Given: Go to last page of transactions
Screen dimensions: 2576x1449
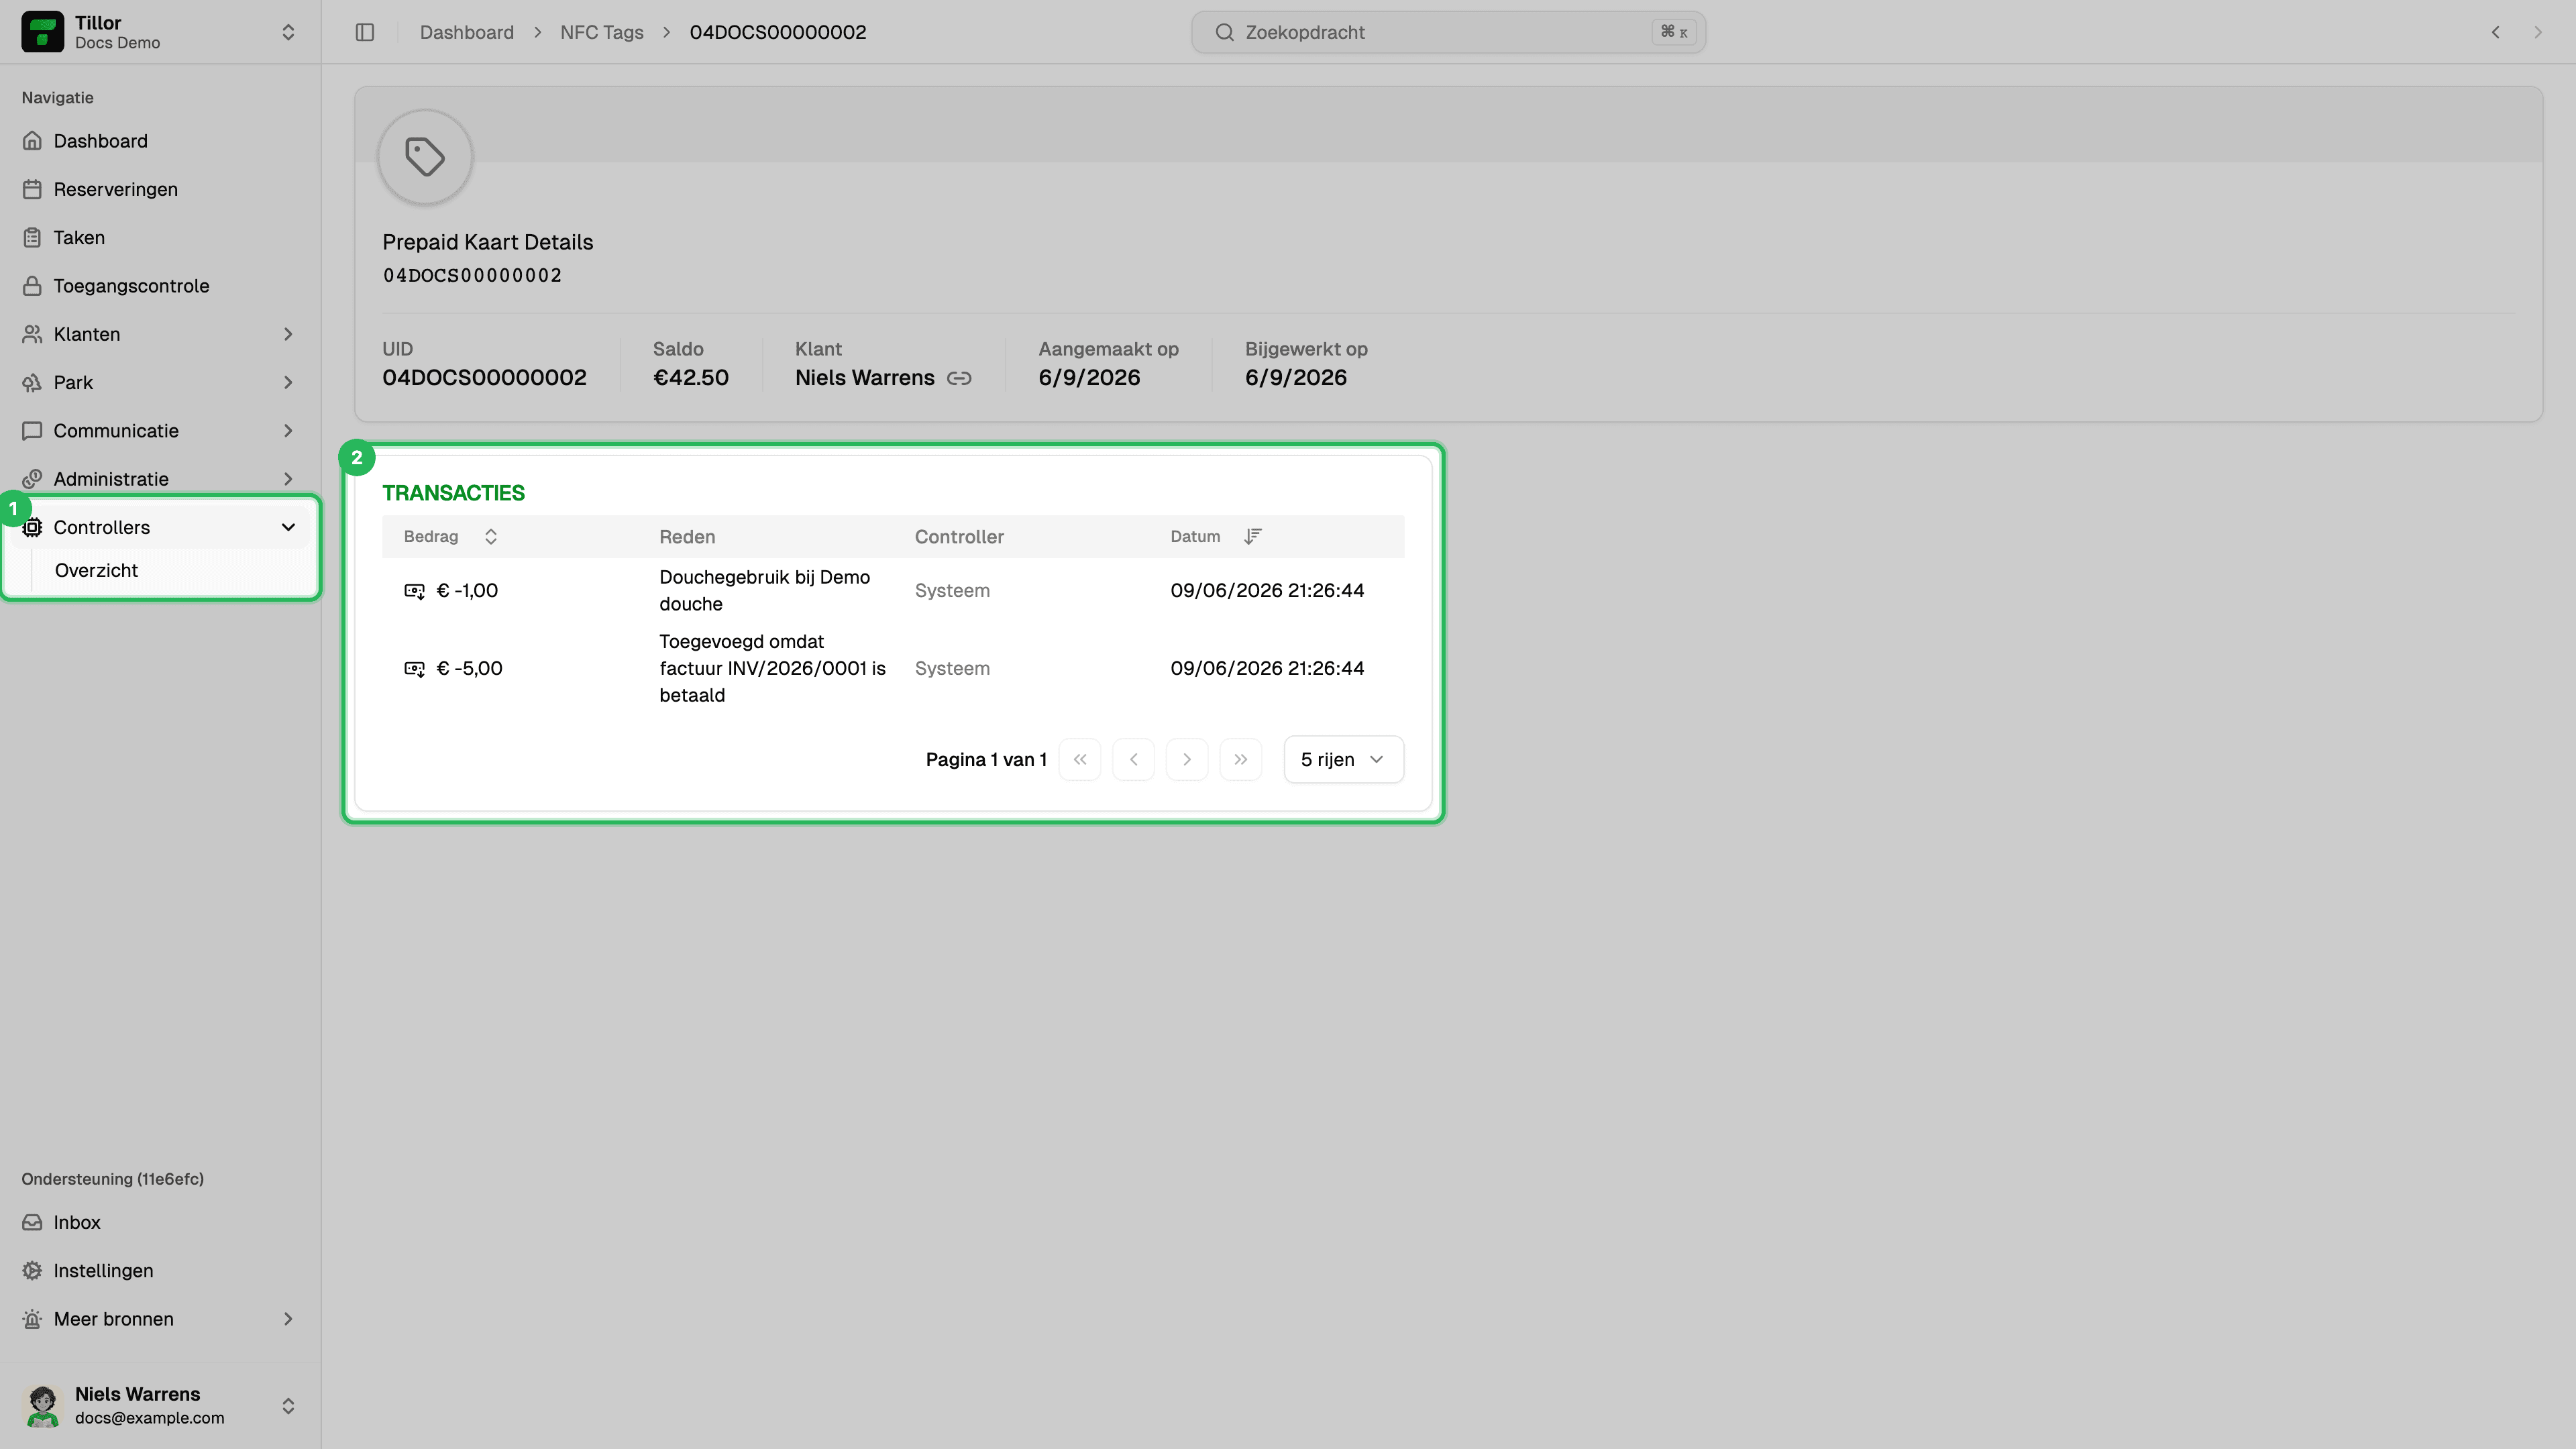Looking at the screenshot, I should click(1241, 760).
